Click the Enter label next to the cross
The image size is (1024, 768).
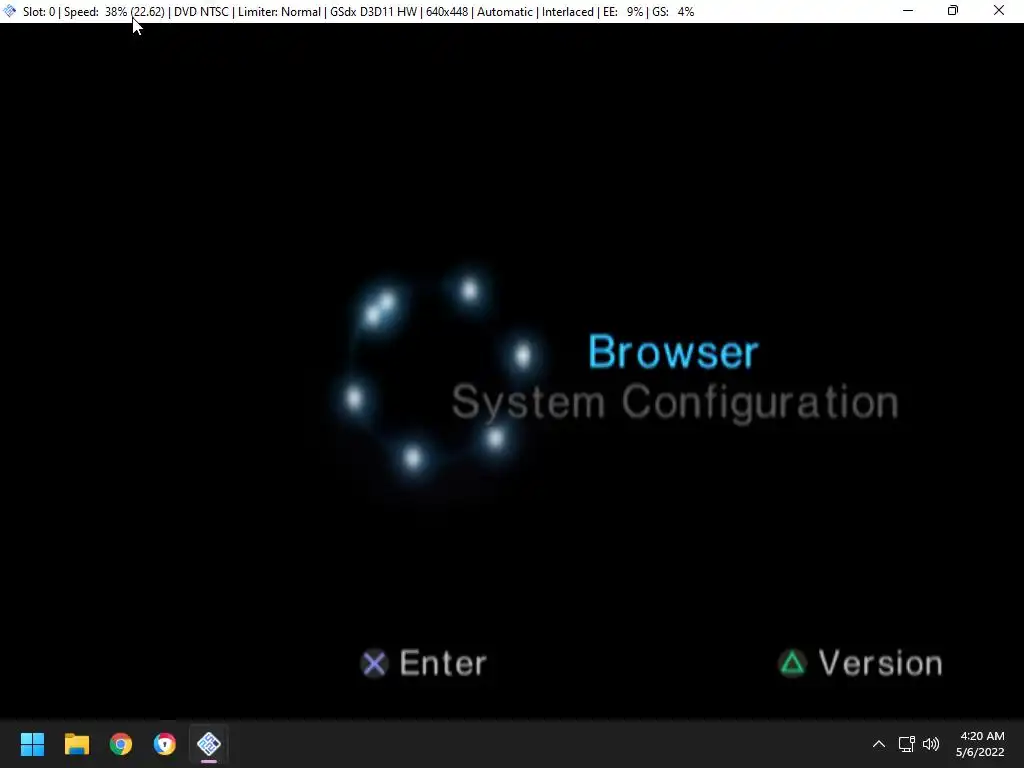[443, 664]
